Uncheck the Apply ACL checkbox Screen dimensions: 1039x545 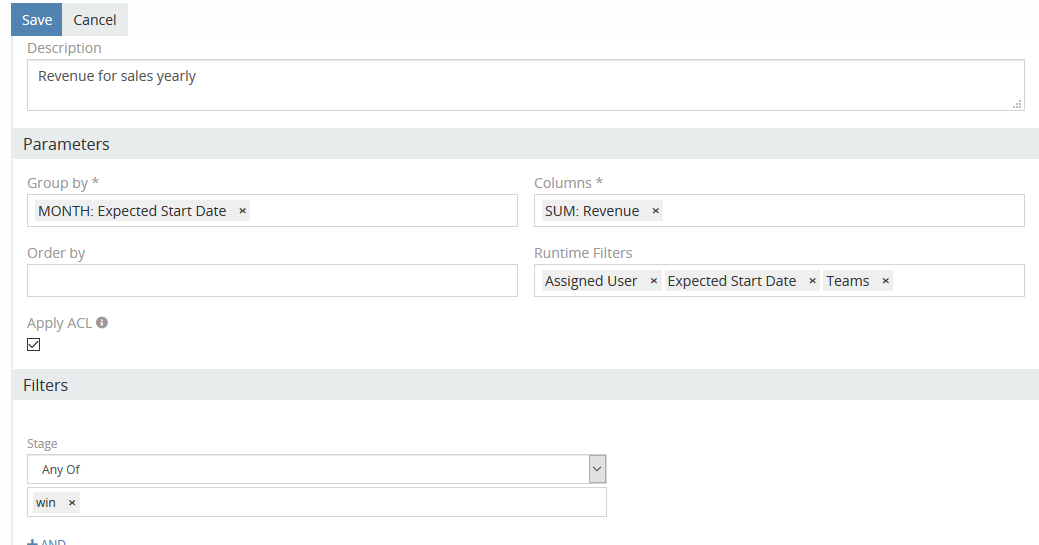tap(34, 345)
